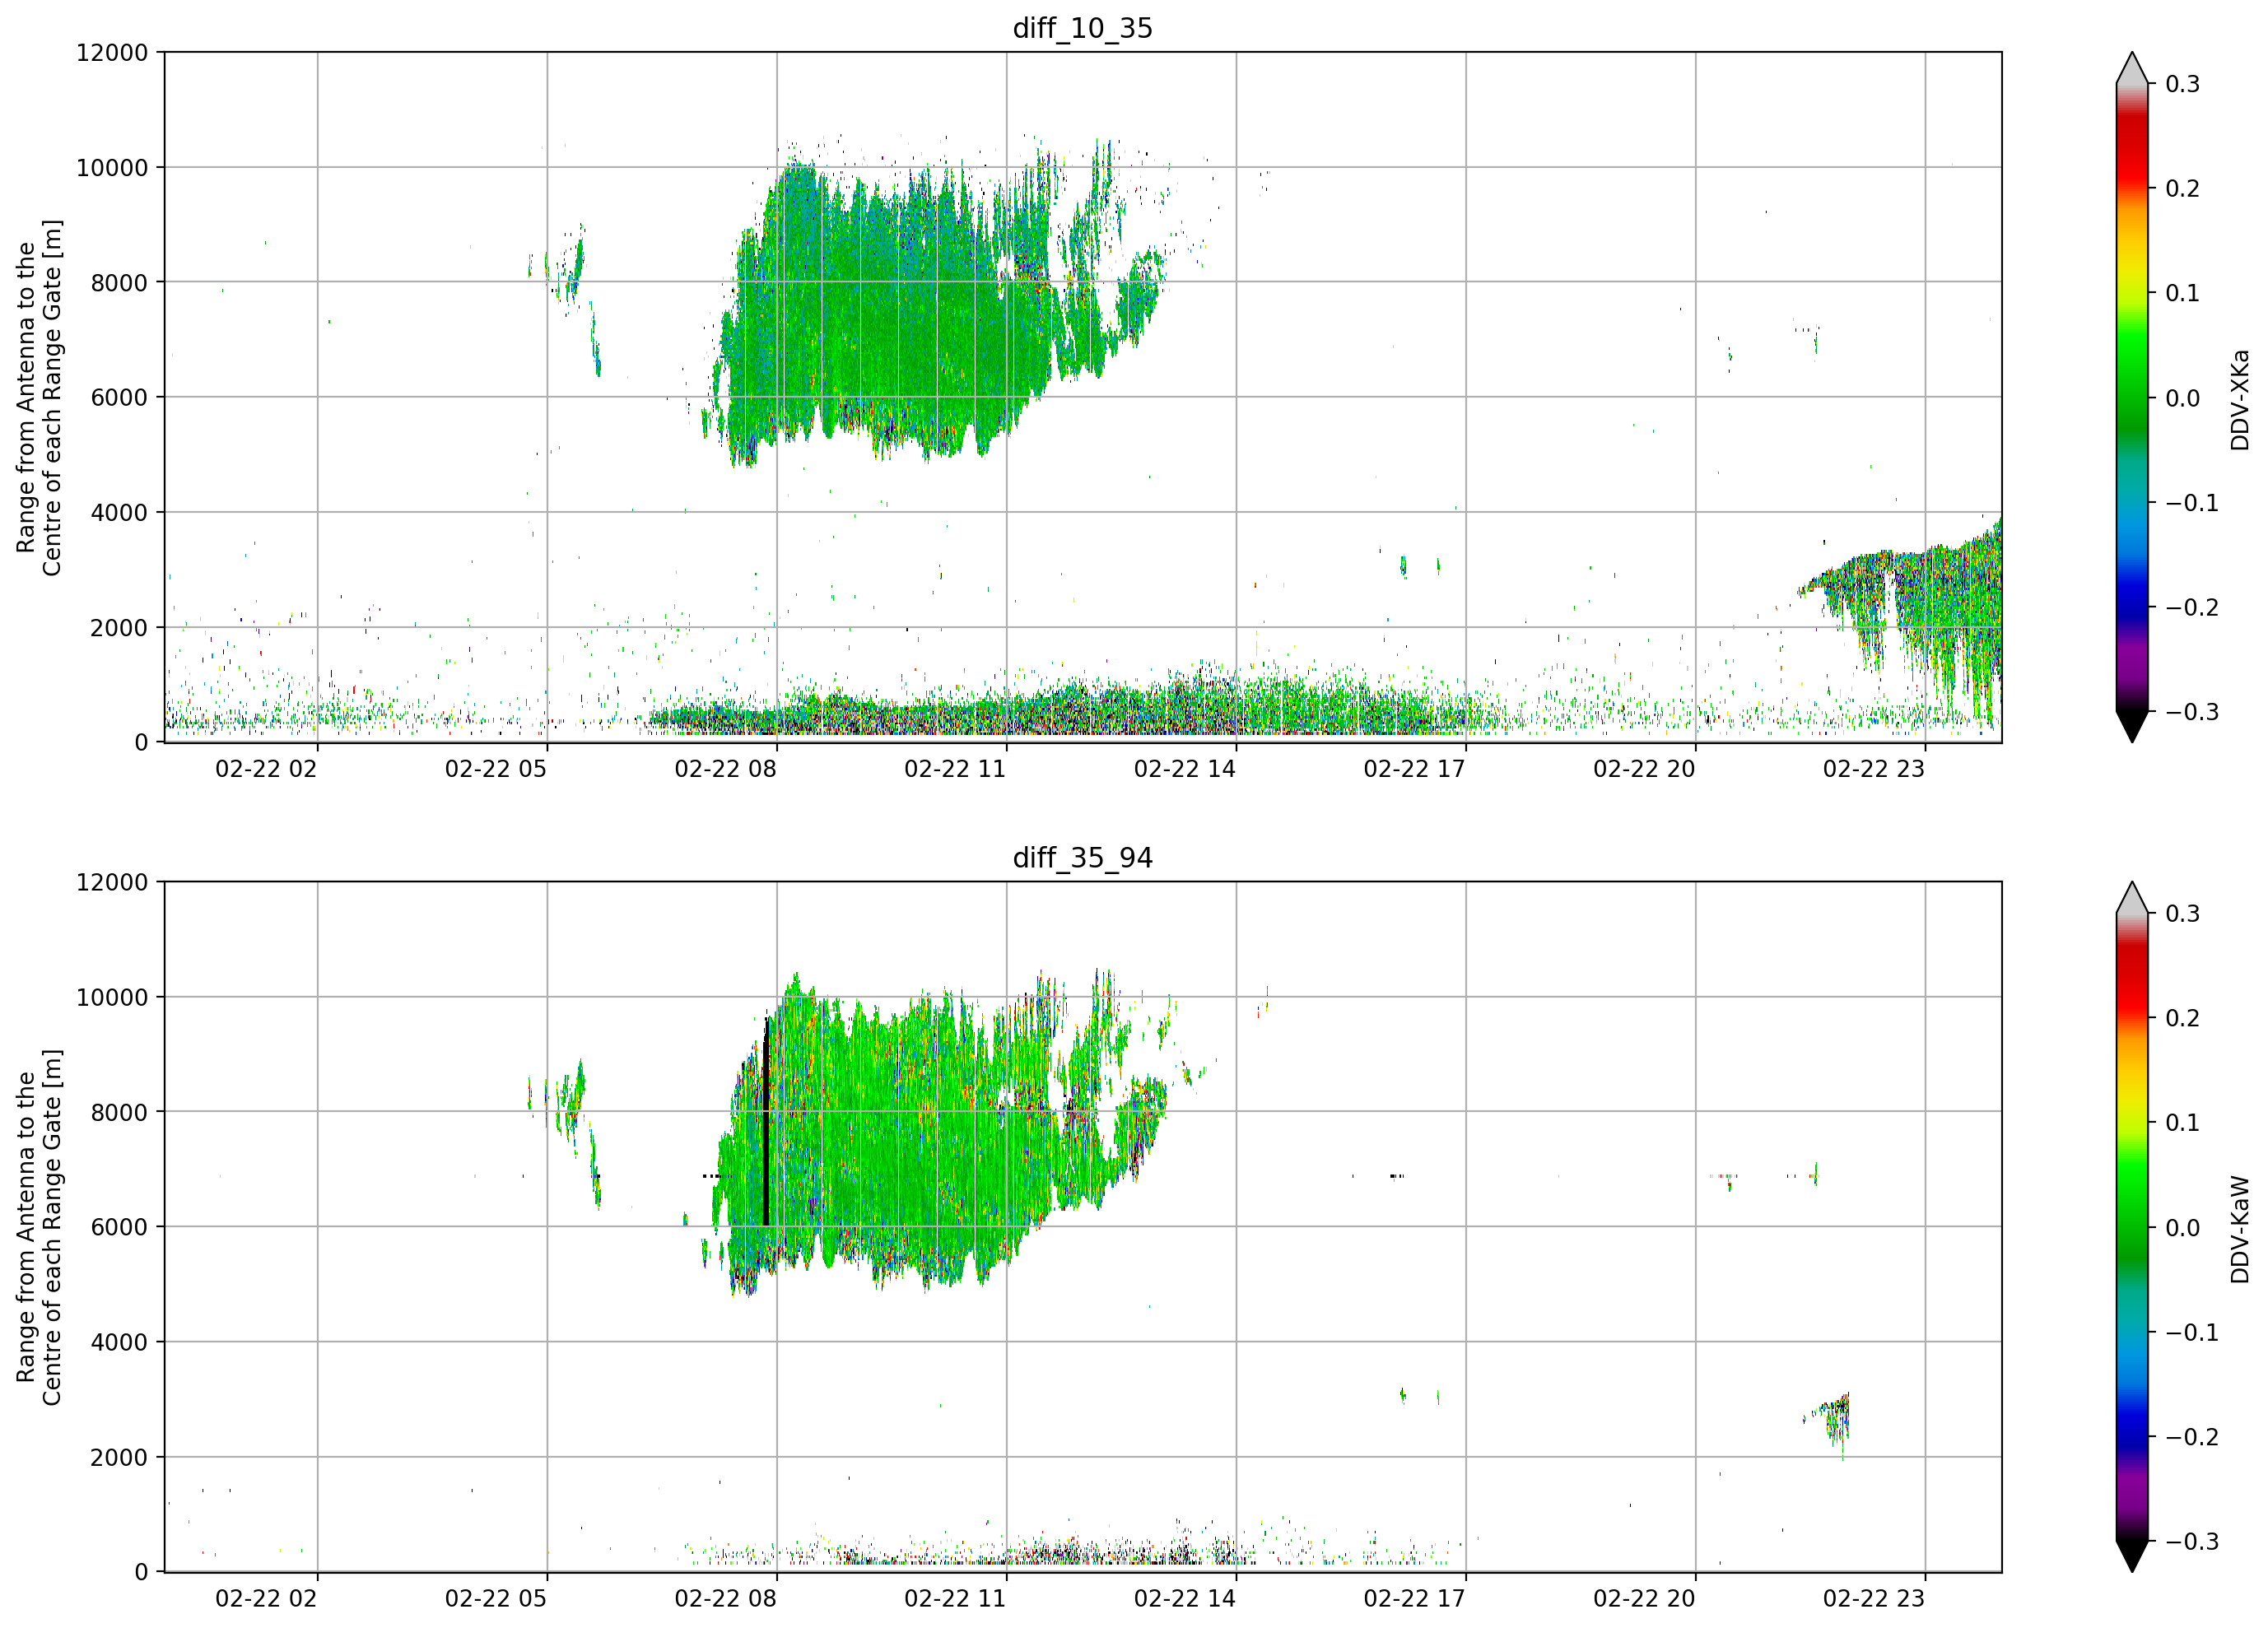Click "02-22 02" tick under diff_10_35 plot
Image resolution: width=2268 pixels, height=1628 pixels.
pos(266,769)
